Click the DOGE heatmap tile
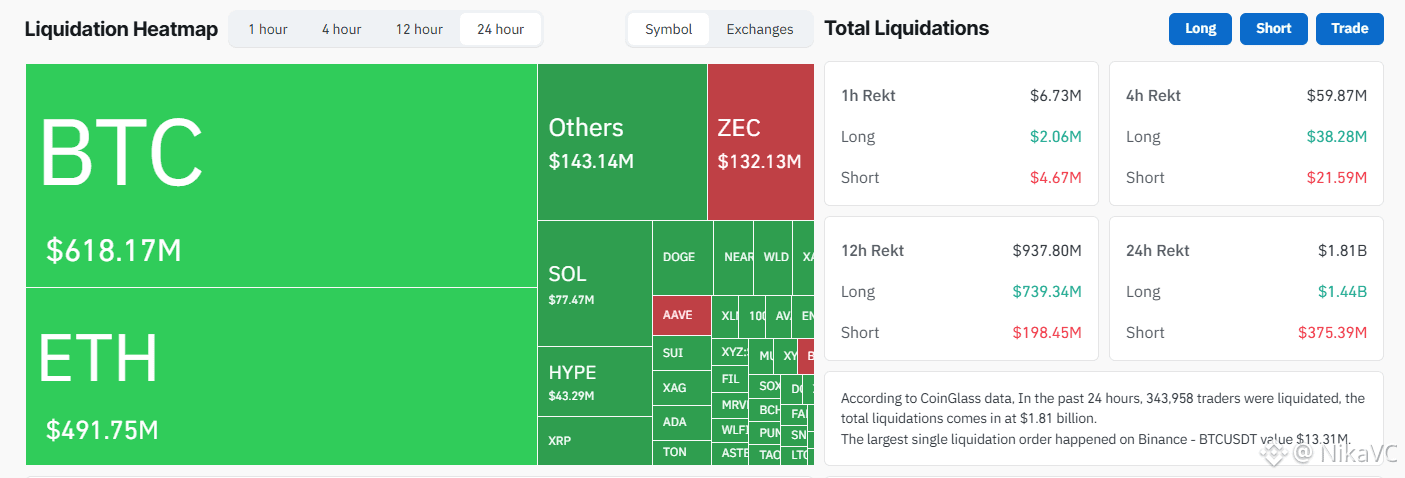 [682, 258]
